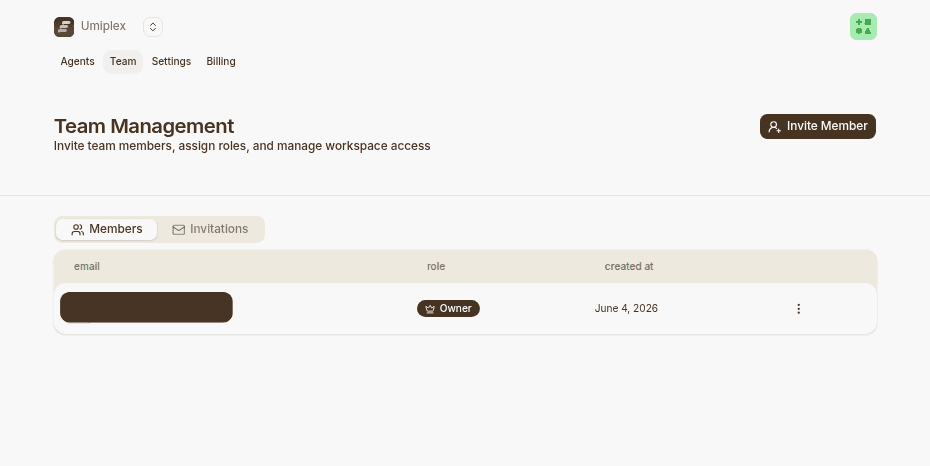The width and height of the screenshot is (930, 466).
Task: Click the Umiplex logo icon
Action: click(x=64, y=27)
